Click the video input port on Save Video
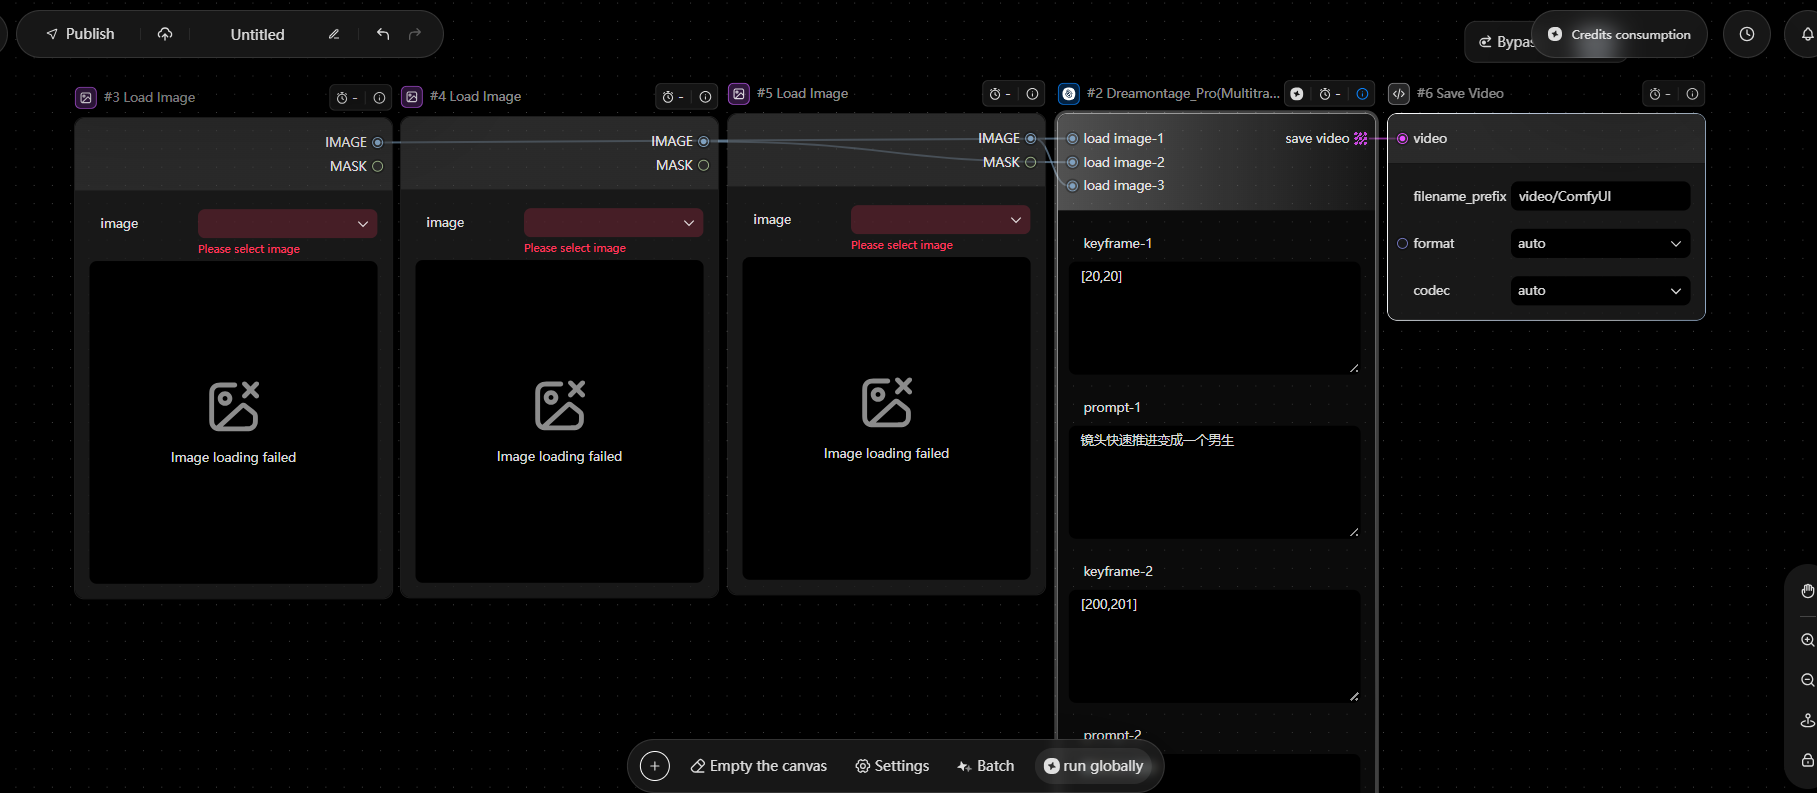This screenshot has width=1817, height=793. coord(1403,138)
